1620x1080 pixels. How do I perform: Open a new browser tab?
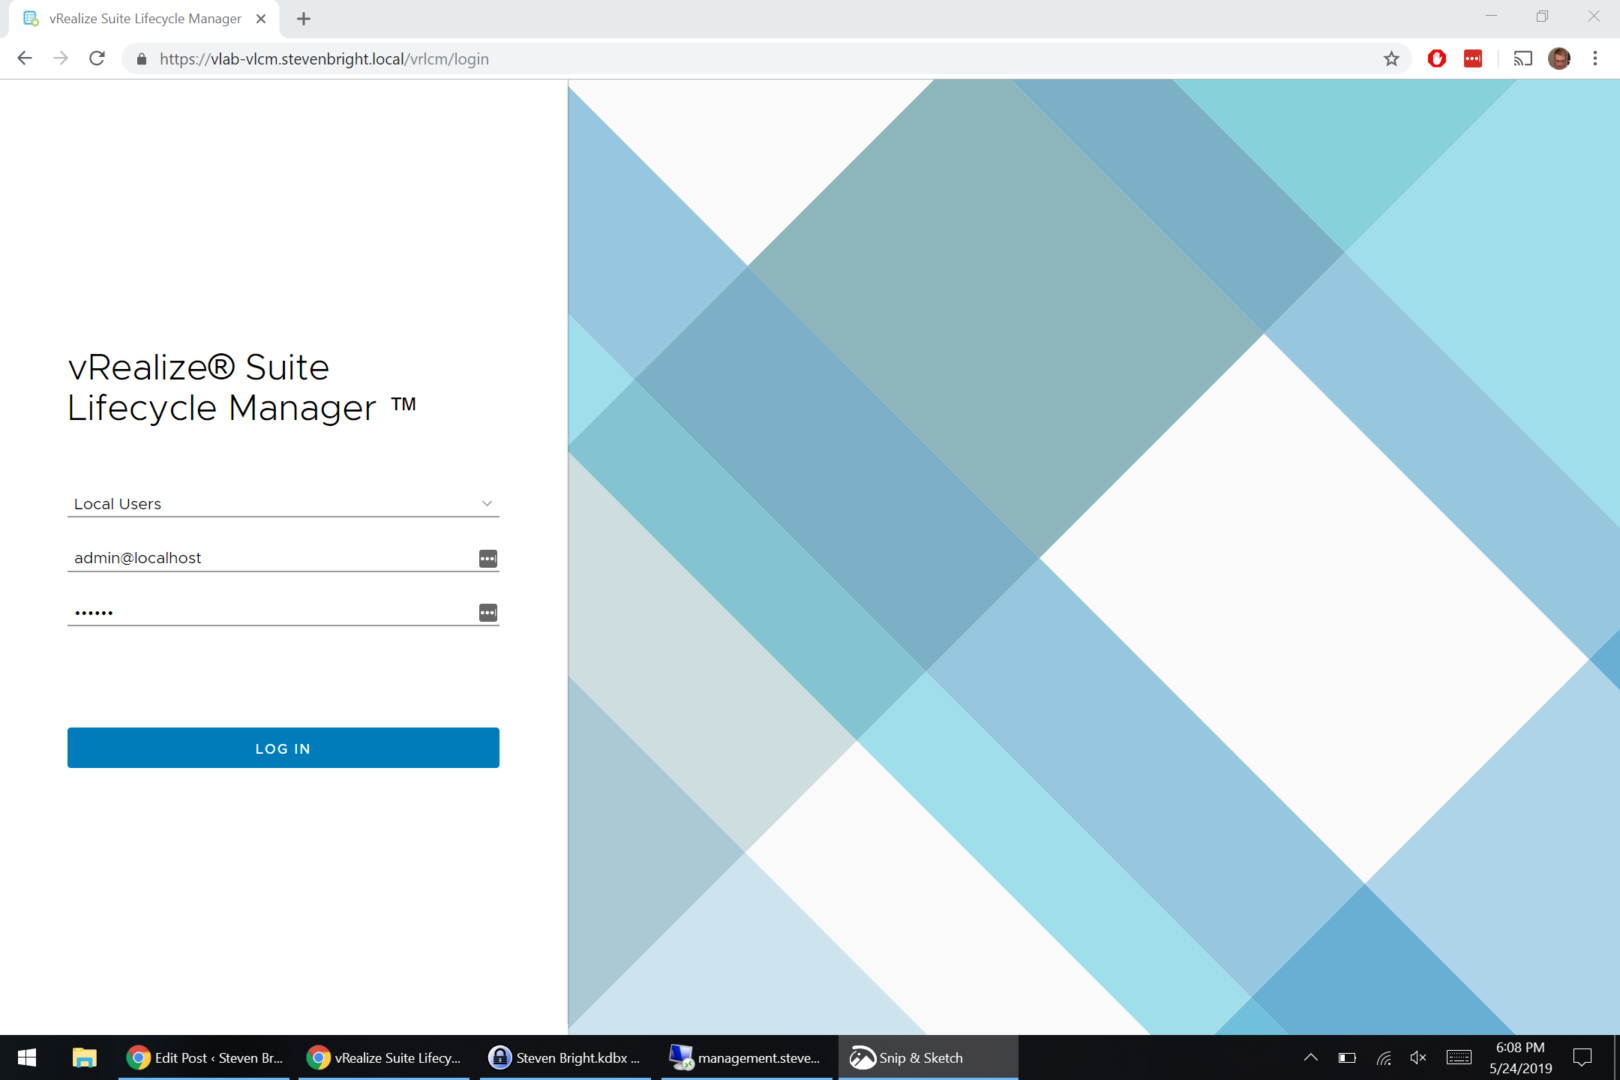pyautogui.click(x=304, y=19)
